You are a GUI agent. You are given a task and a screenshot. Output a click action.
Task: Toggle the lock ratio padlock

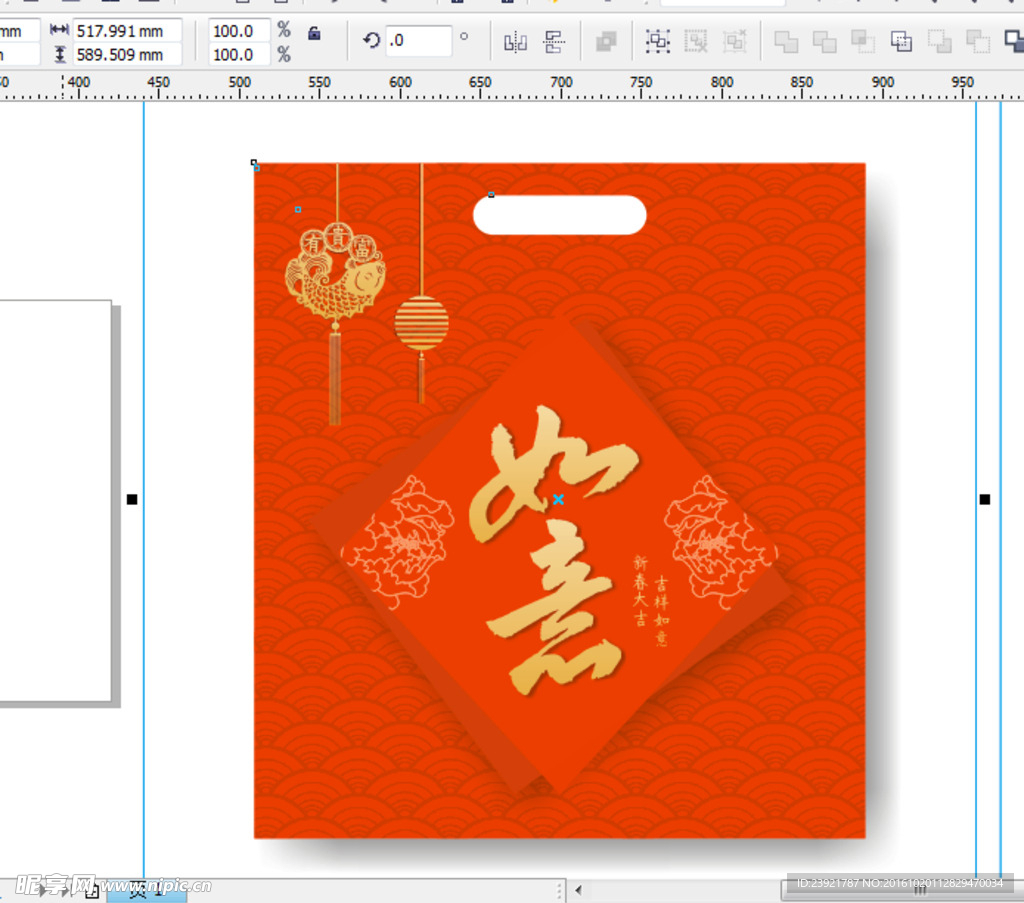coord(314,33)
